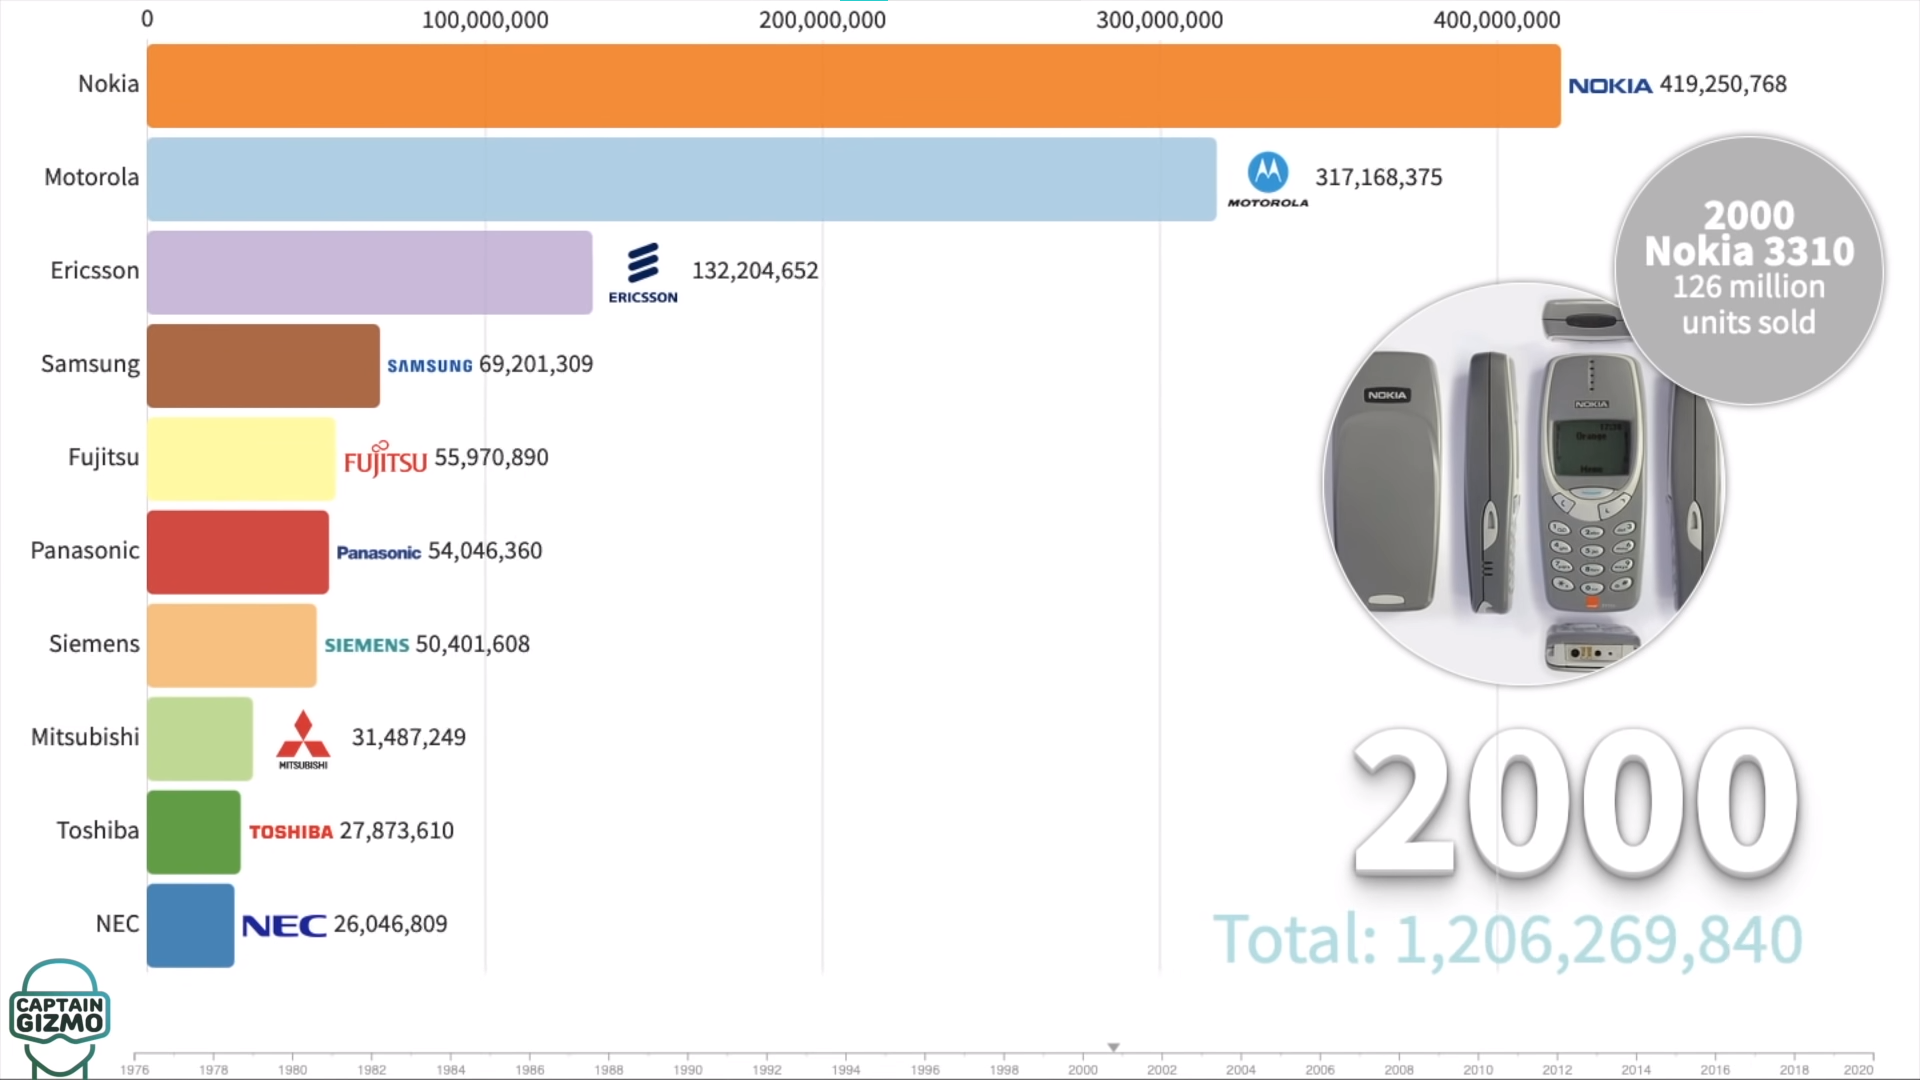Screen dimensions: 1920x1080
Task: Click the Toshiba value 27,873,610
Action: click(397, 831)
